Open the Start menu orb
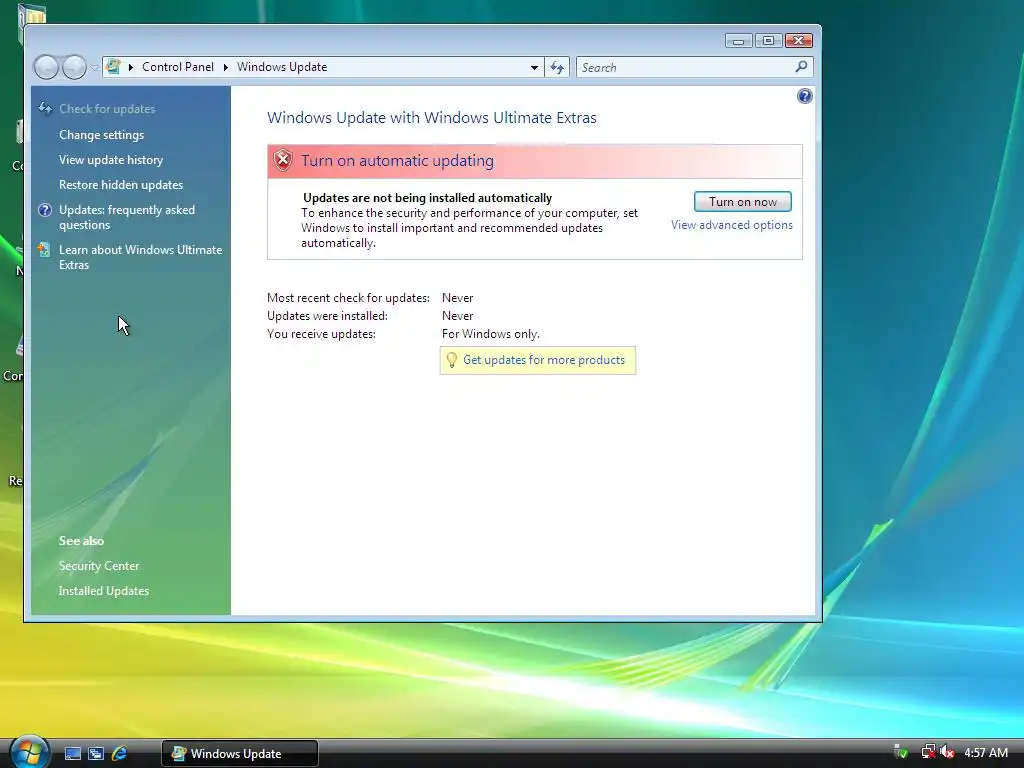The height and width of the screenshot is (768, 1024). 28,752
